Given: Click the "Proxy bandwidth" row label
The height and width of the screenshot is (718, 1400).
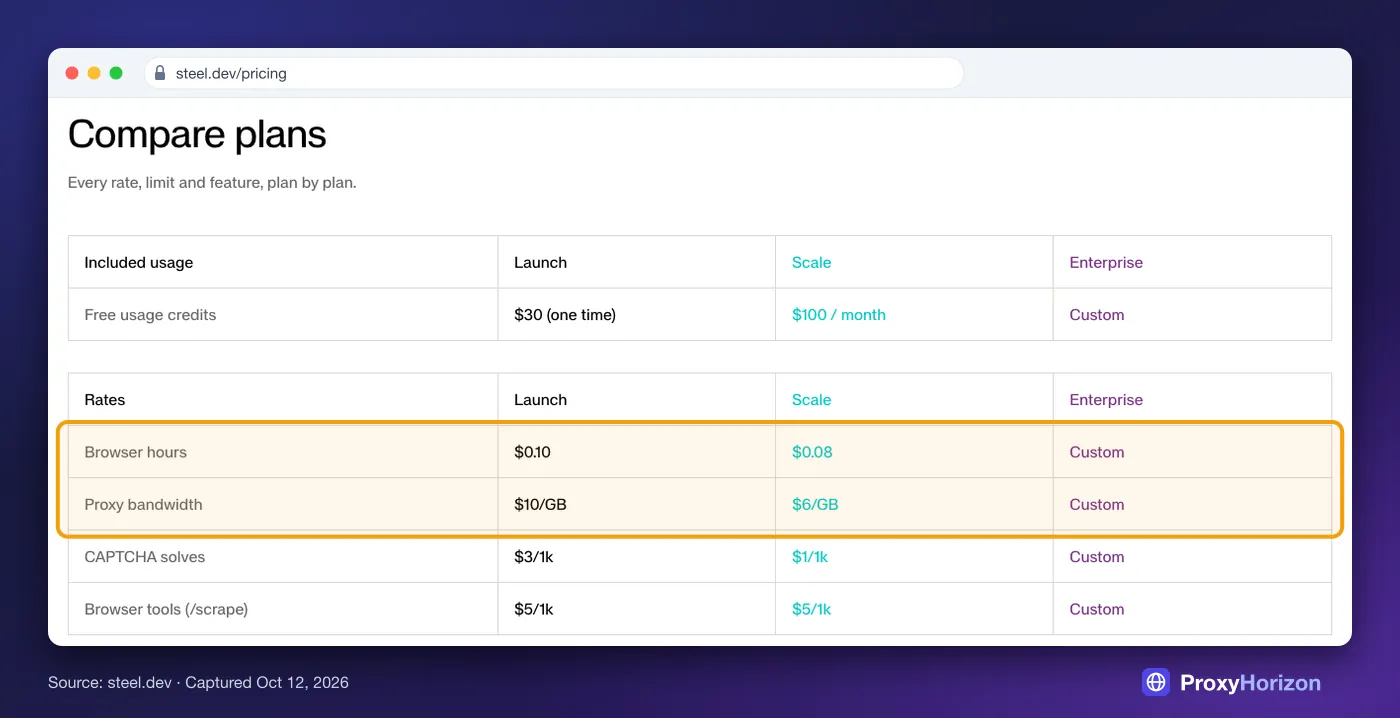Looking at the screenshot, I should tap(143, 504).
